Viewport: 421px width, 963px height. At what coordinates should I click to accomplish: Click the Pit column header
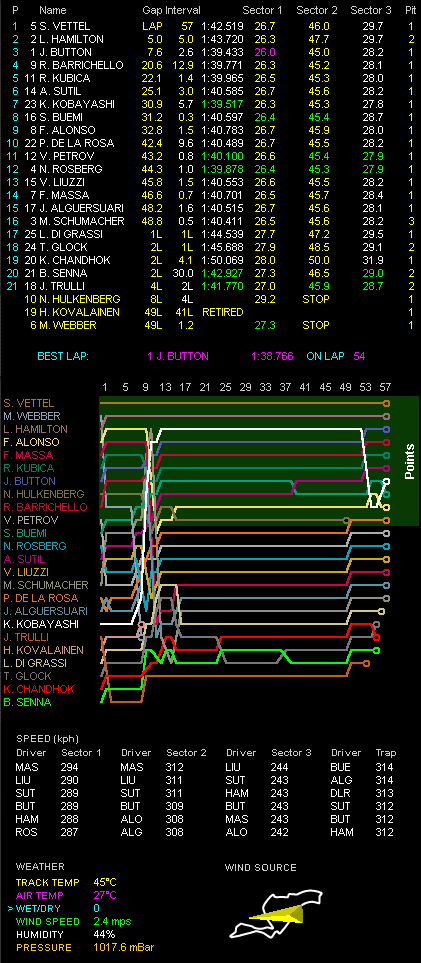point(411,10)
